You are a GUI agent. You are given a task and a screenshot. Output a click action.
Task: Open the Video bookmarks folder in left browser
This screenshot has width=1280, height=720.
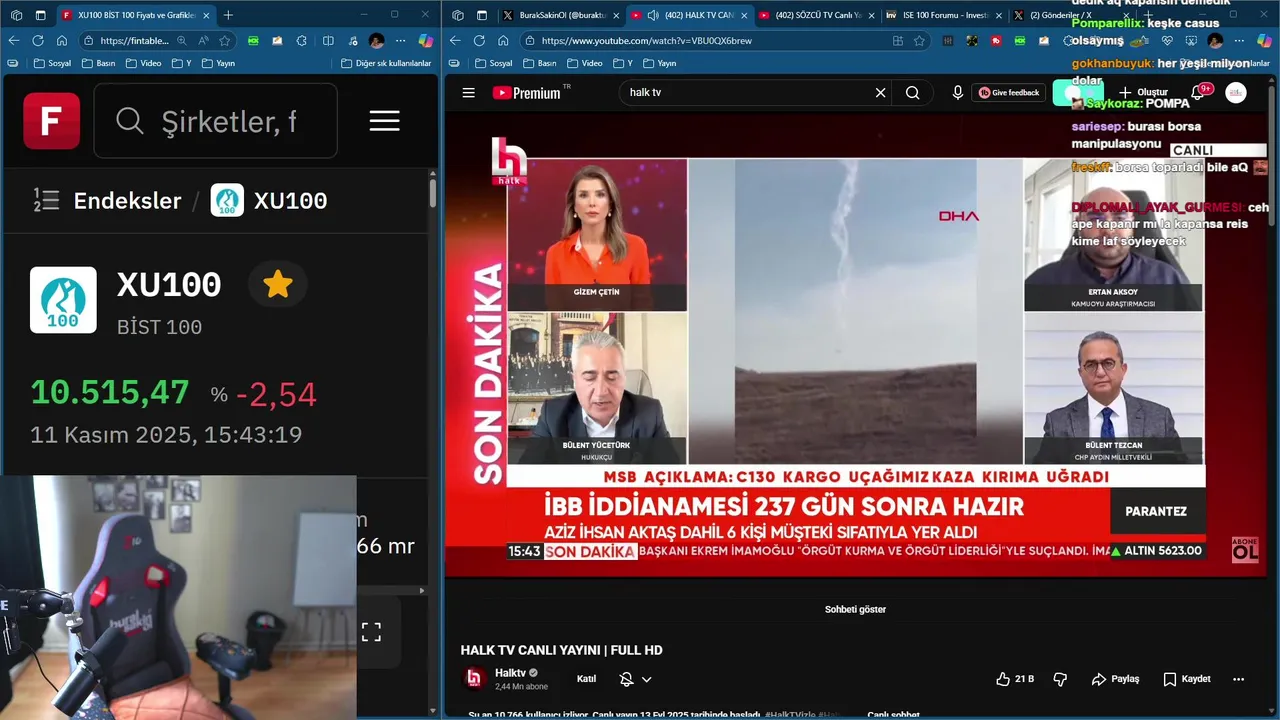click(x=142, y=63)
